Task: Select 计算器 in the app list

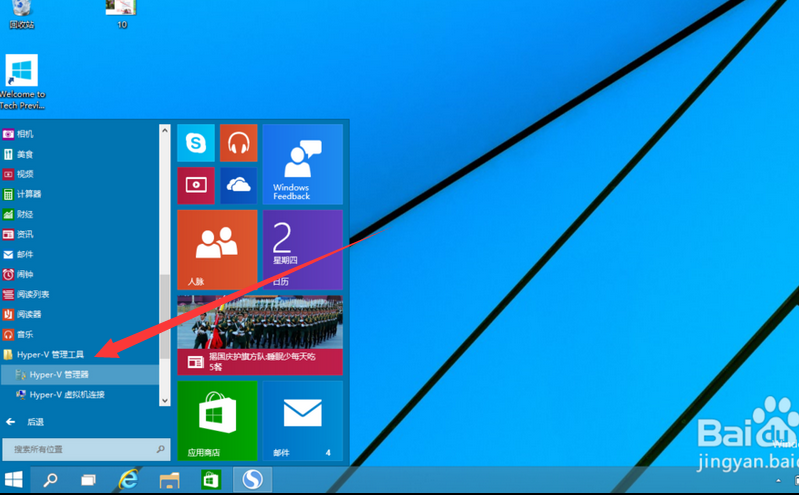Action: click(29, 194)
